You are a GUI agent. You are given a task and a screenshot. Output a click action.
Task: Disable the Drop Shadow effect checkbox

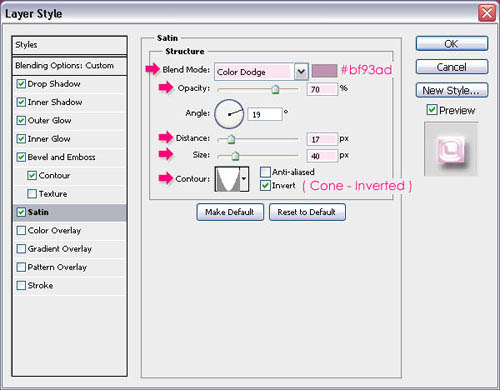21,84
